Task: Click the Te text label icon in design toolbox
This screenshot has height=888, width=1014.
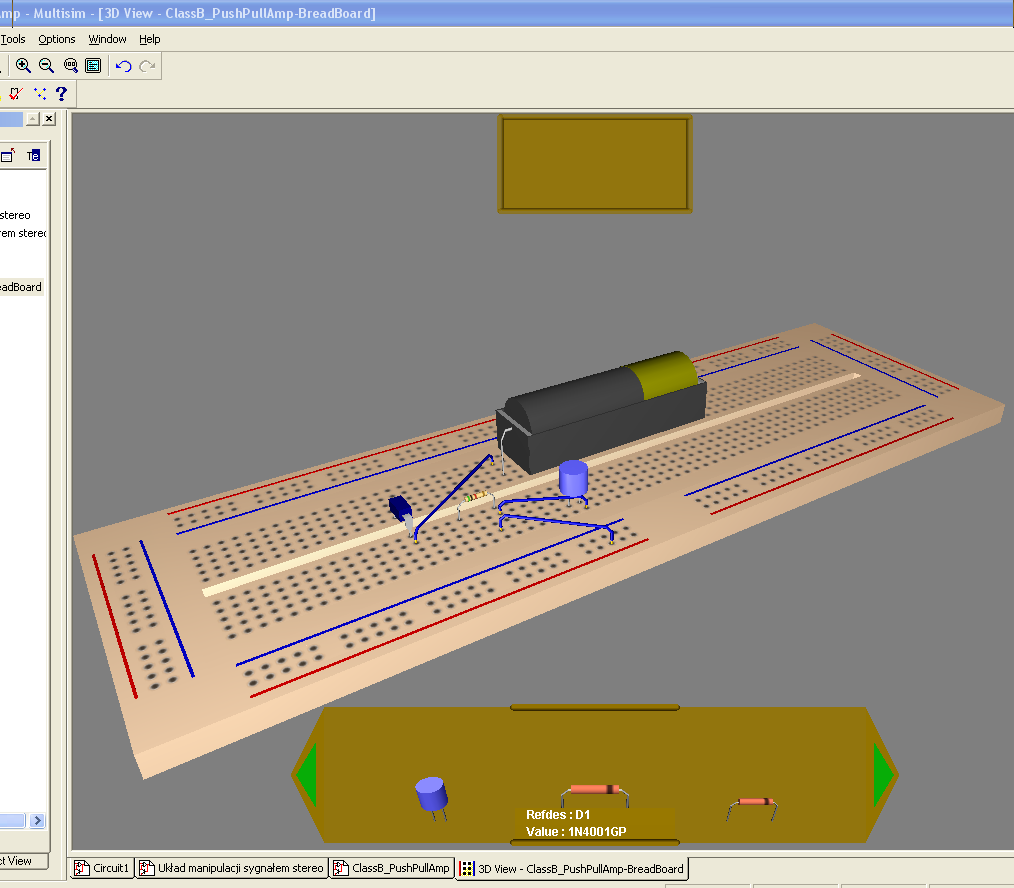Action: (33, 155)
